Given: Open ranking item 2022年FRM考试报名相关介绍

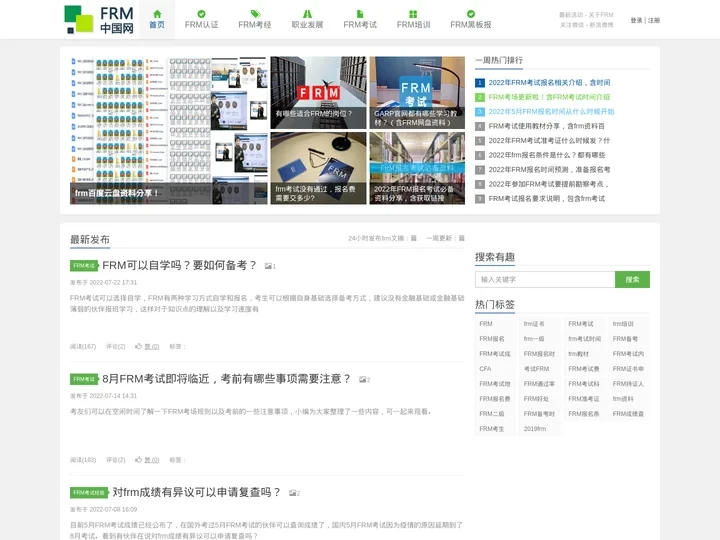Looking at the screenshot, I should [x=549, y=83].
